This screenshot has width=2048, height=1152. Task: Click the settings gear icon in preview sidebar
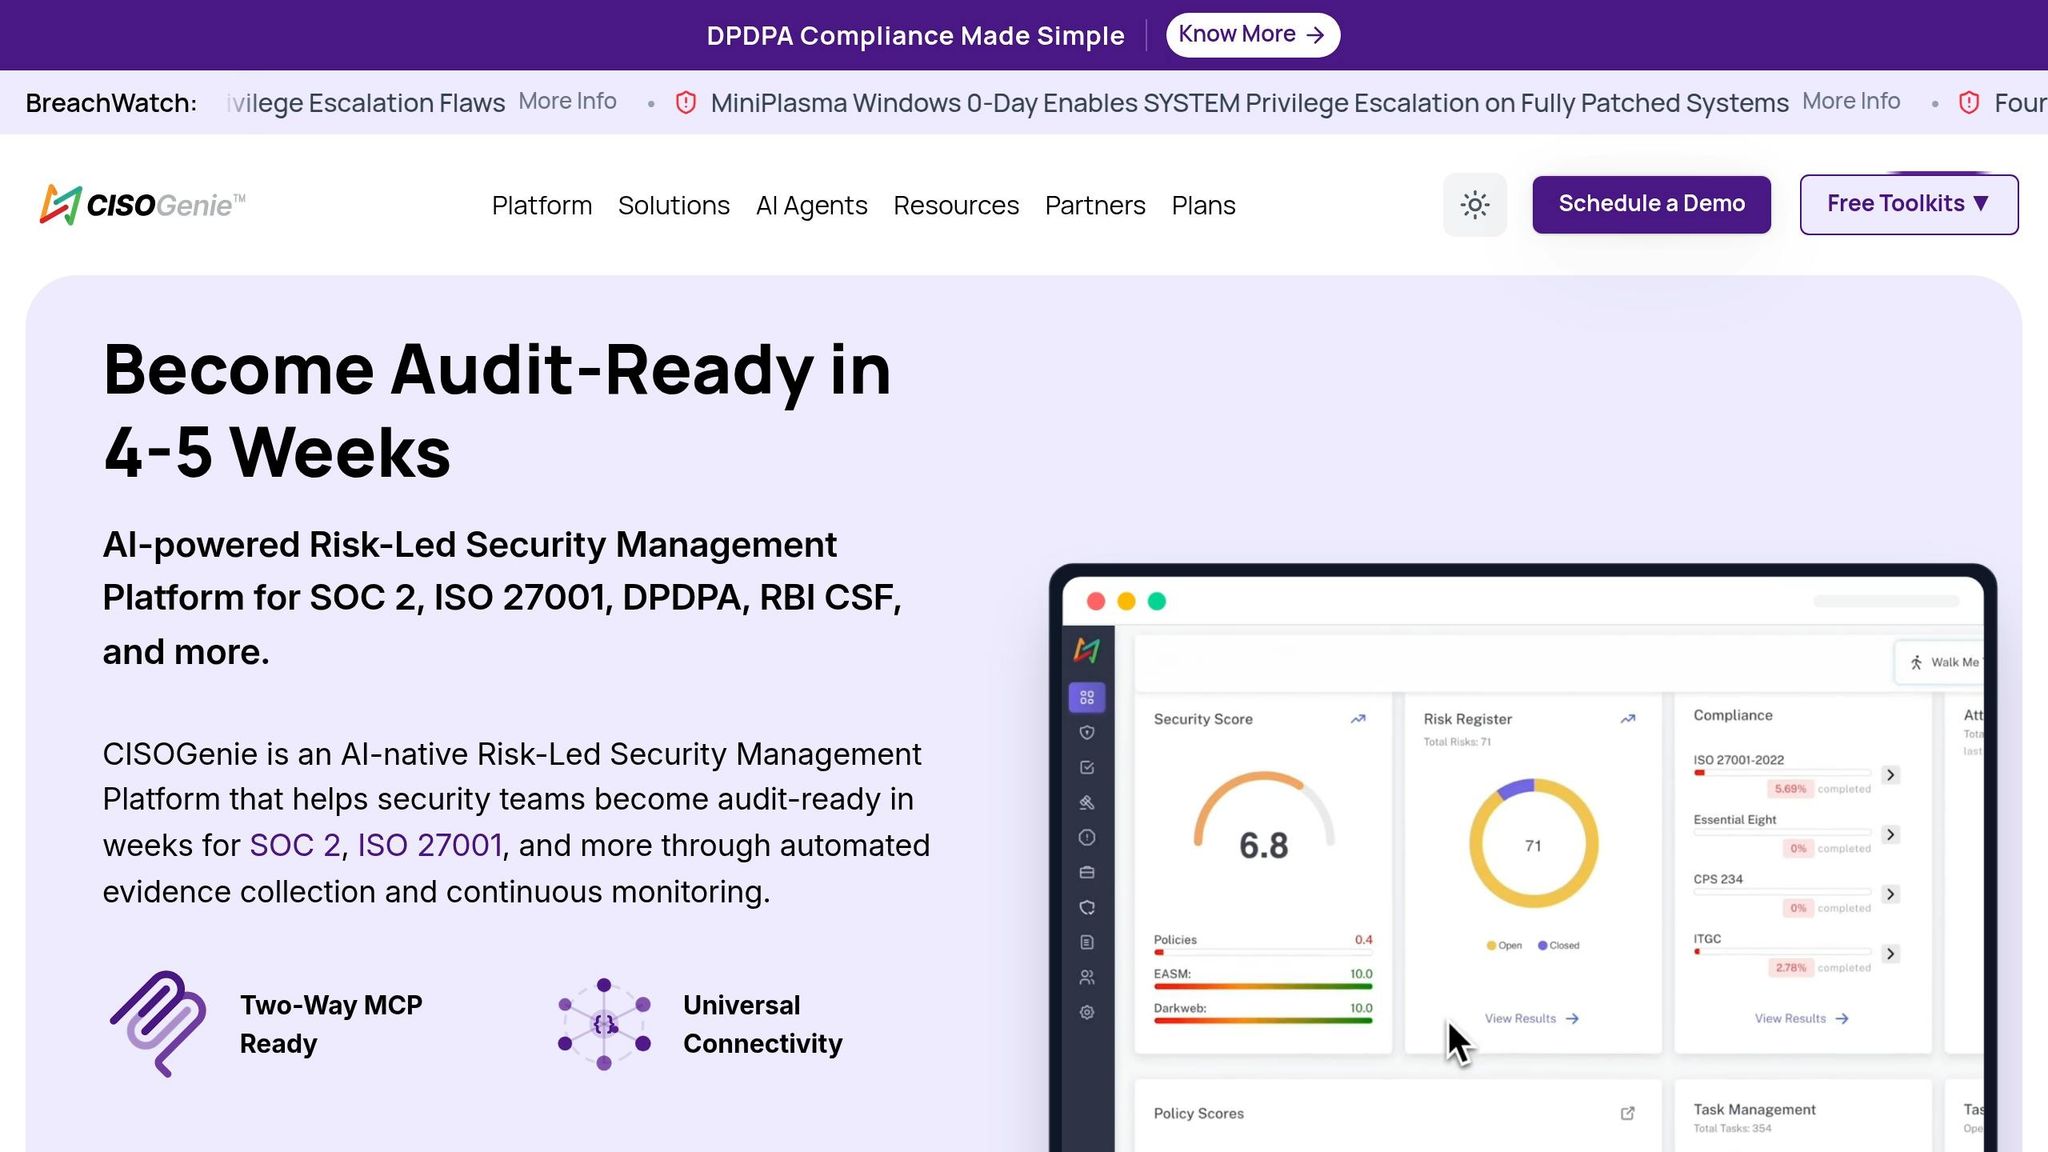click(x=1087, y=1012)
